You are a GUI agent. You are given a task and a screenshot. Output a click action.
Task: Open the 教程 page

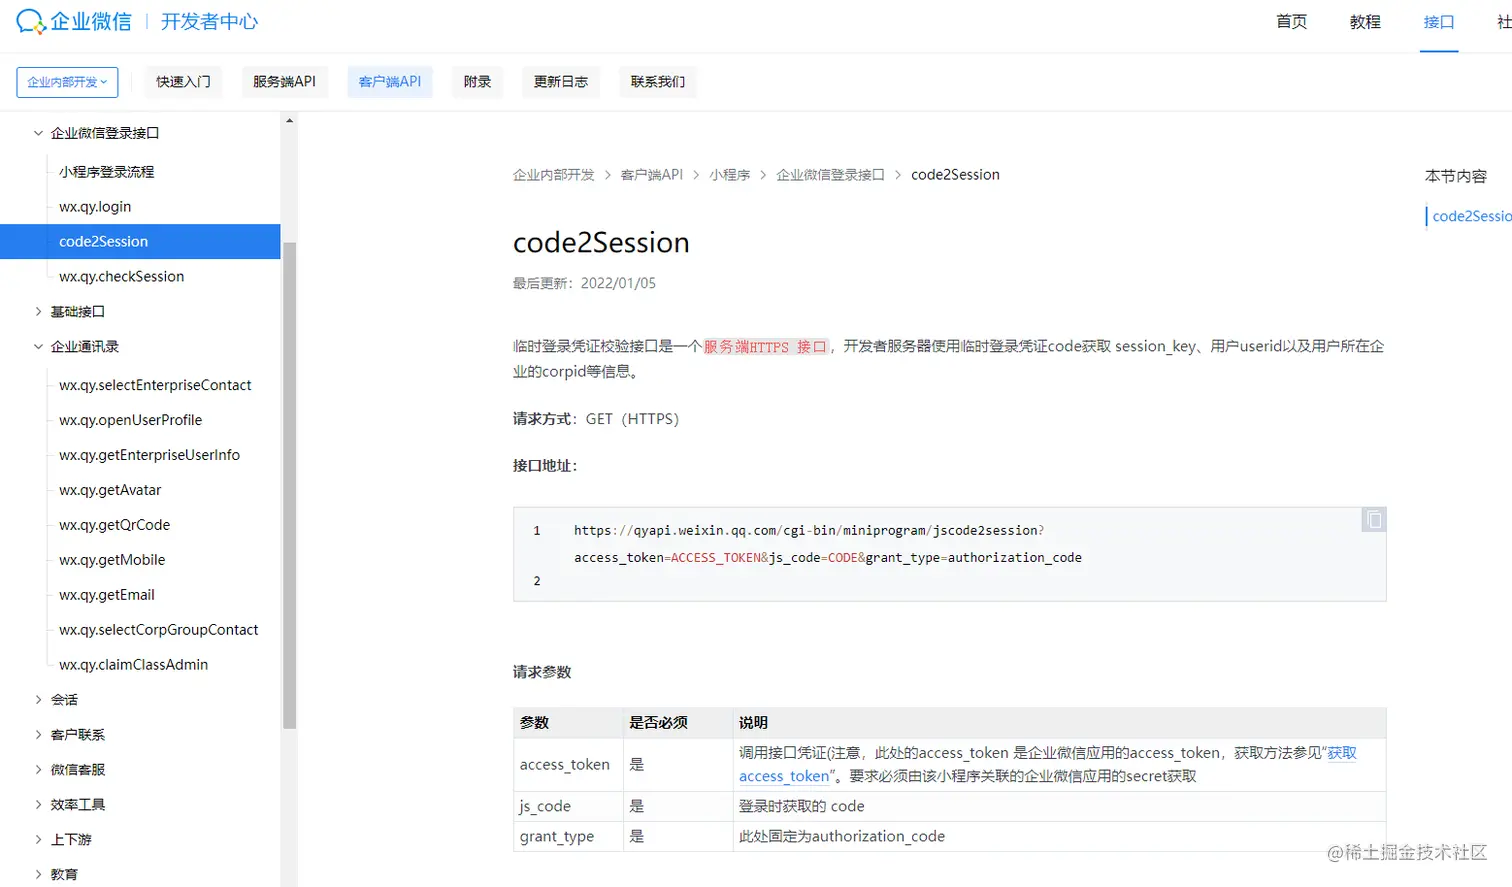click(1363, 21)
